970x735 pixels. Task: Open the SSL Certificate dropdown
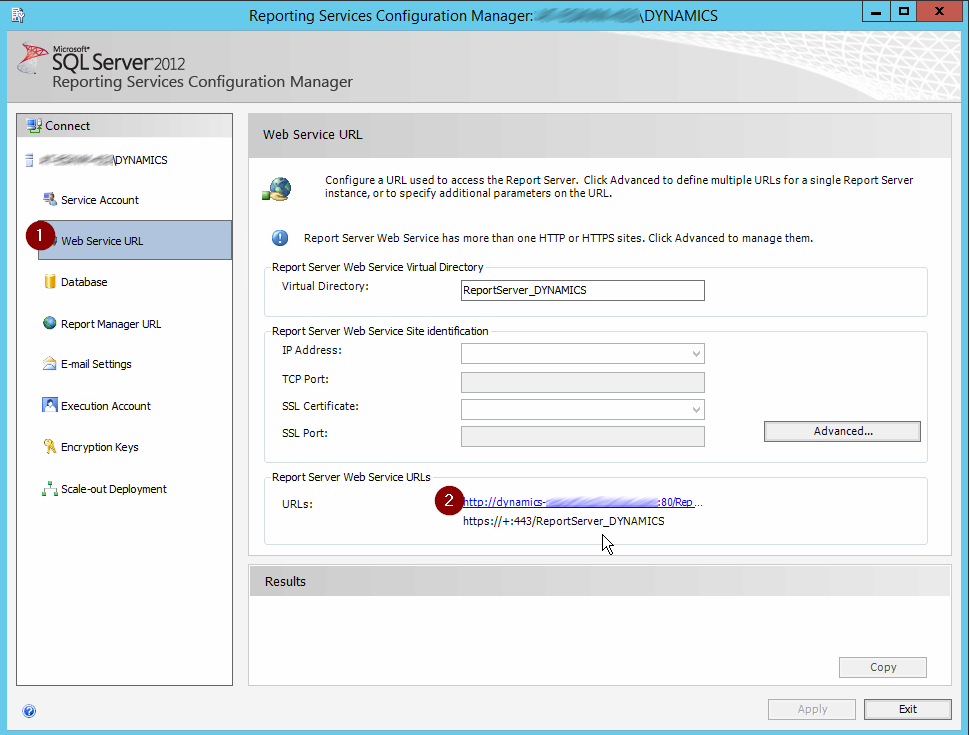(582, 410)
